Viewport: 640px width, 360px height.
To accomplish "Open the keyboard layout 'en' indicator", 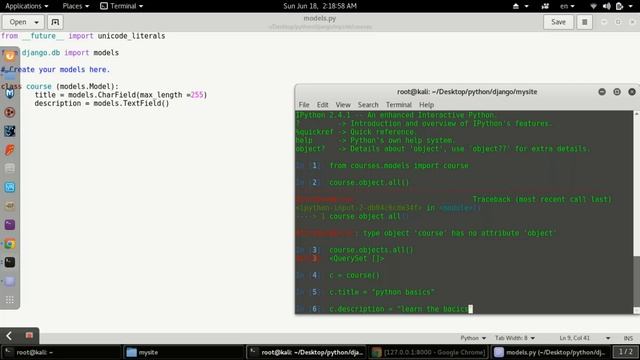I will pos(567,6).
